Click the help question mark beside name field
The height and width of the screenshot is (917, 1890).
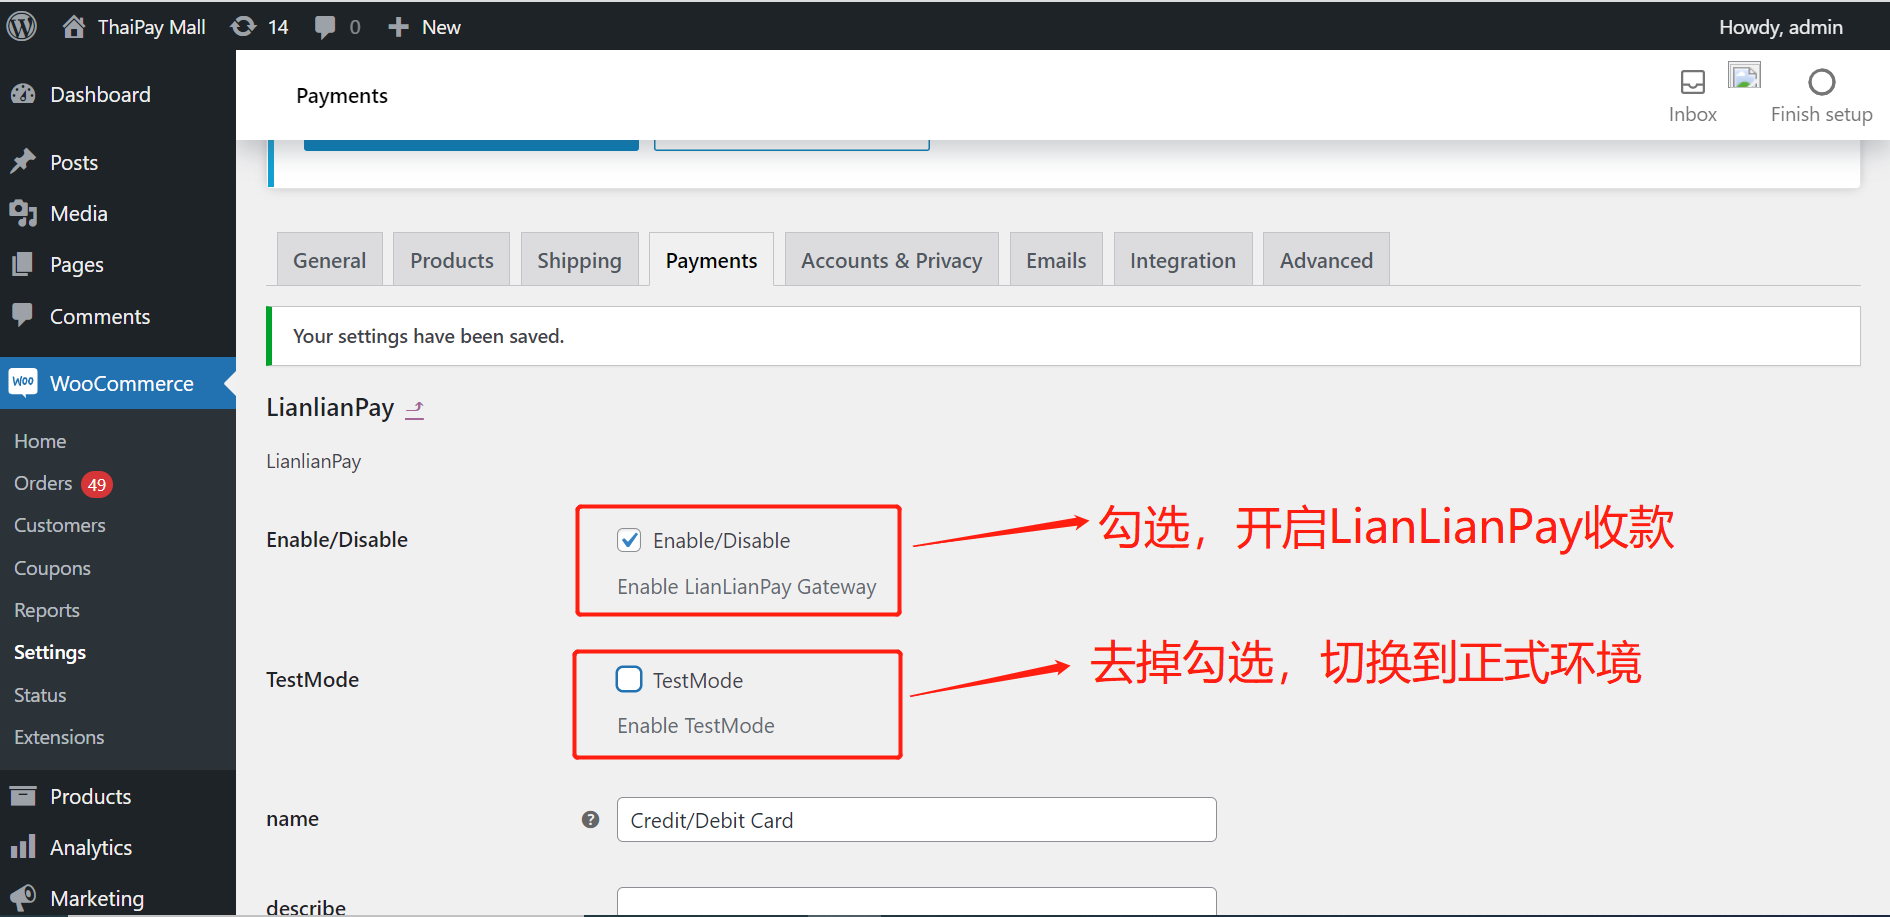pyautogui.click(x=590, y=819)
